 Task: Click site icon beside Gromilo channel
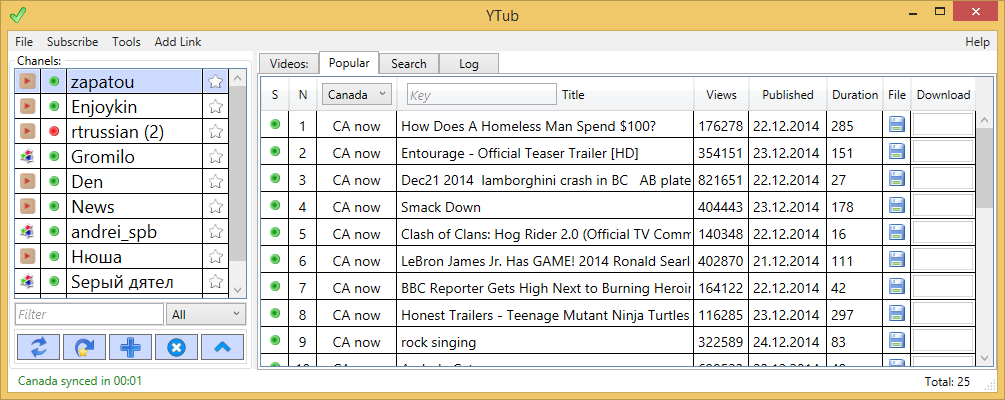27,156
